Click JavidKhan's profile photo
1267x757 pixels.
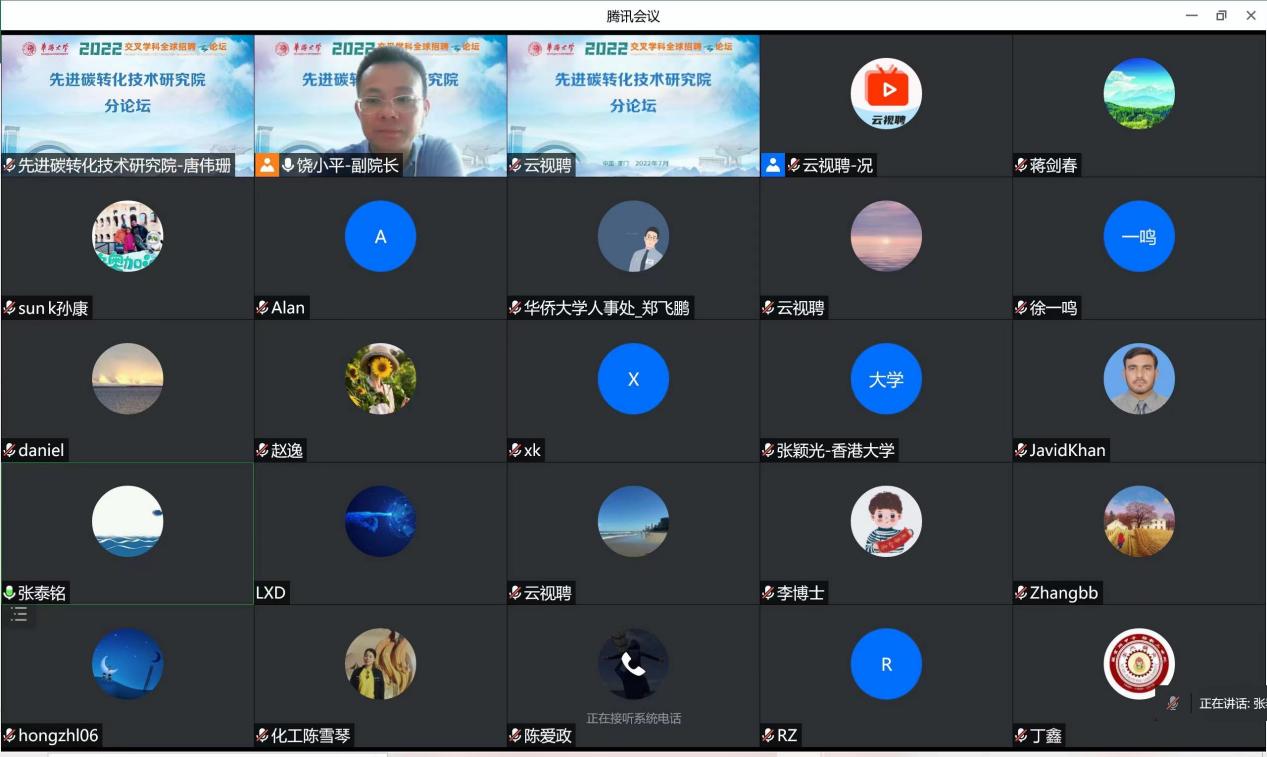[x=1139, y=379]
